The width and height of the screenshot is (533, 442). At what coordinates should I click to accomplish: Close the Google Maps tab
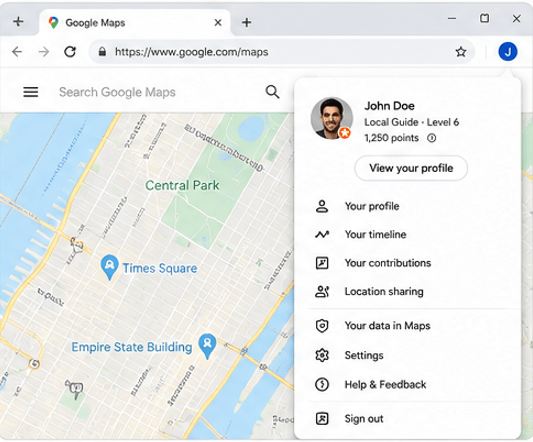tap(218, 22)
